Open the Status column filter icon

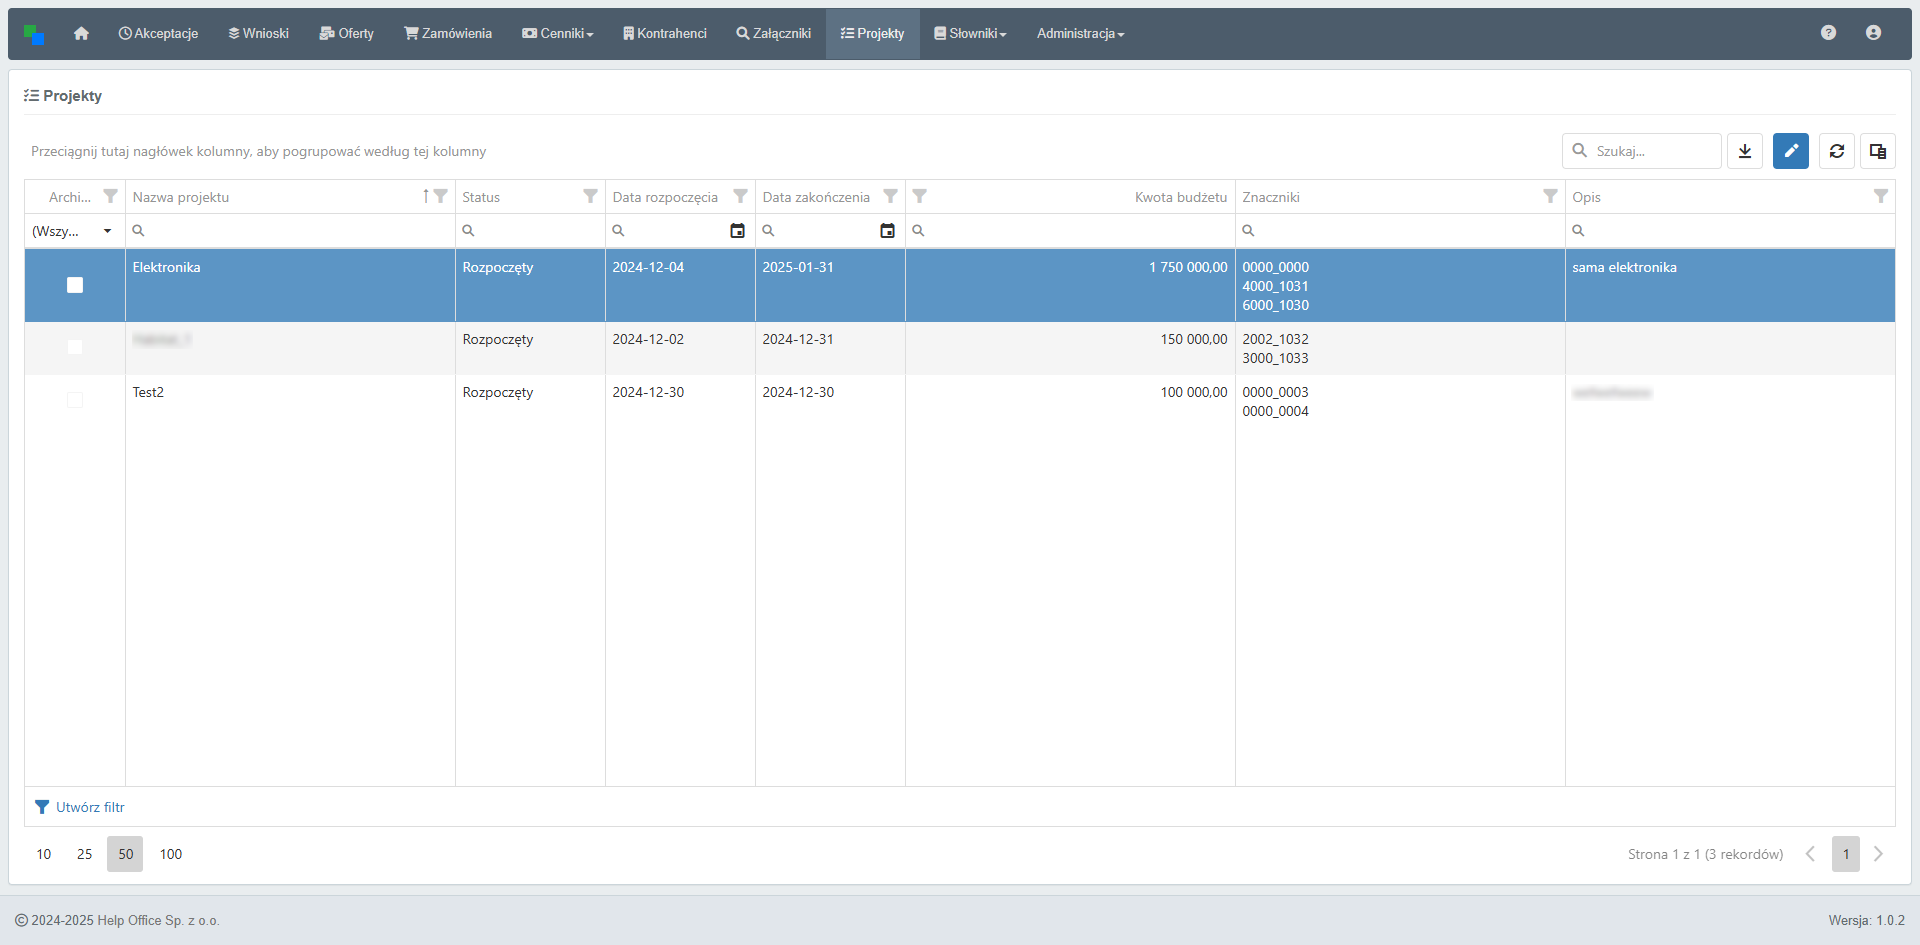click(590, 196)
